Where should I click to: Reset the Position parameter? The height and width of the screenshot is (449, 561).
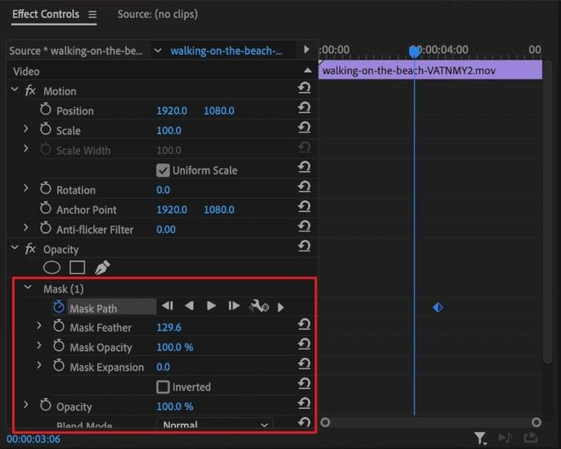point(304,108)
